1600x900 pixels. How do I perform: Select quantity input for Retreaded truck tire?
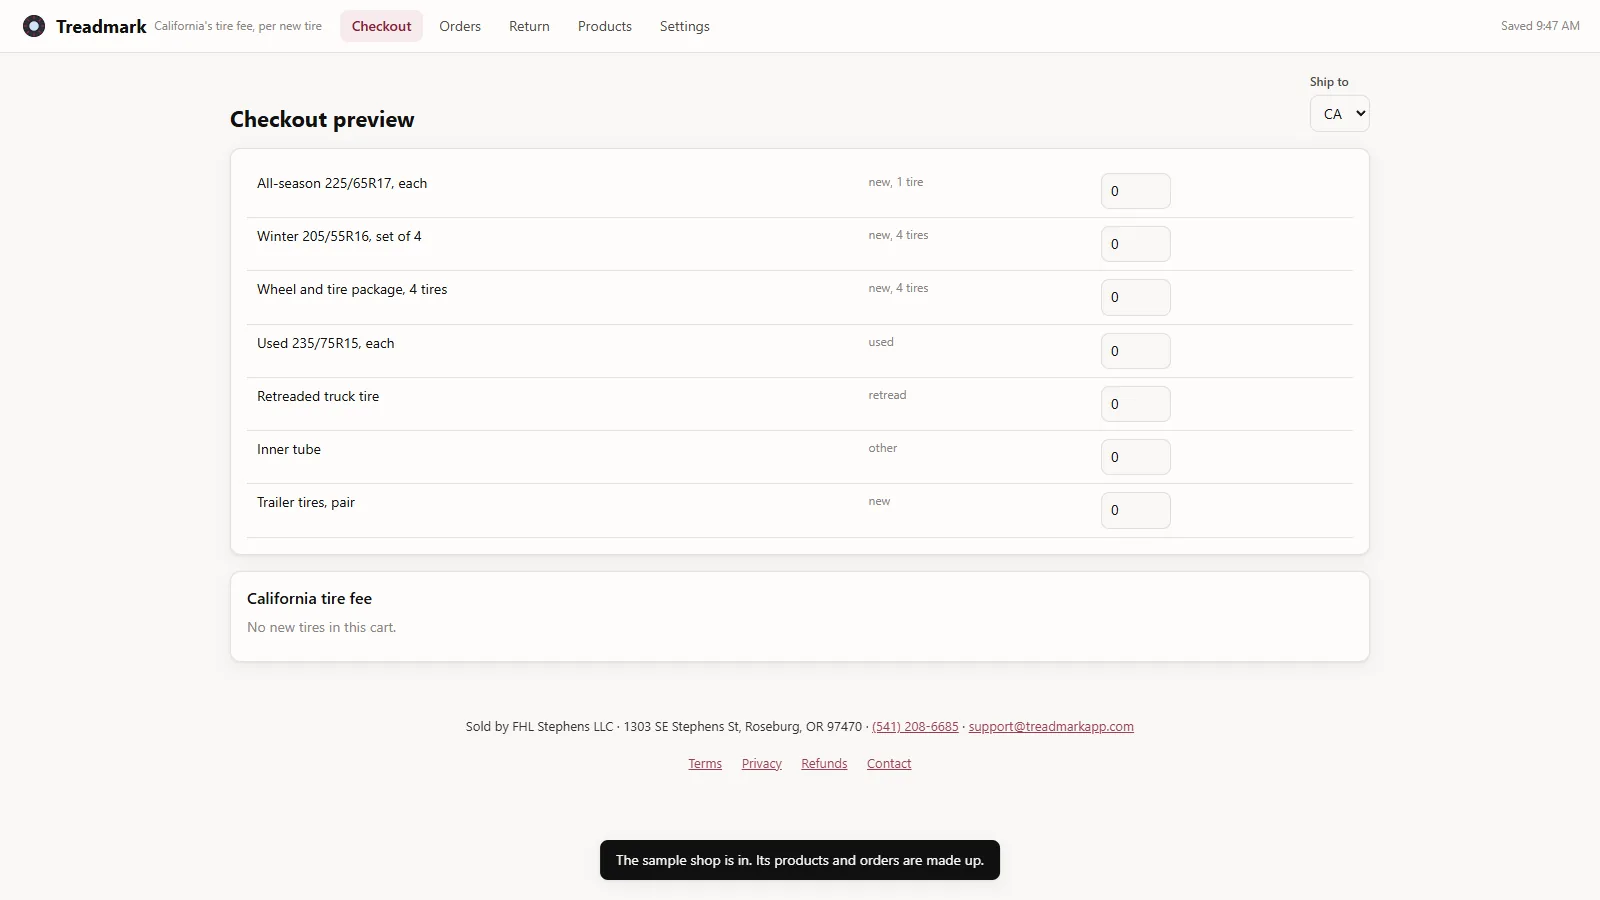[1135, 404]
